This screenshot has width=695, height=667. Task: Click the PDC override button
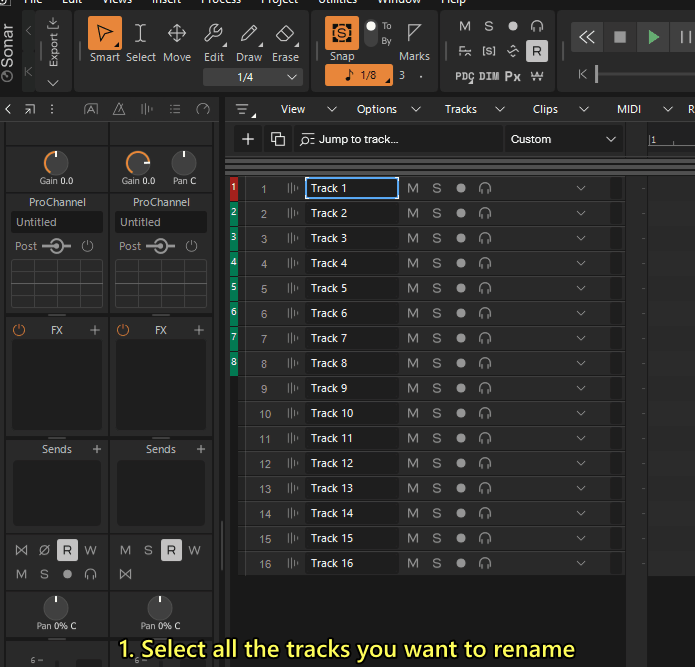point(465,77)
